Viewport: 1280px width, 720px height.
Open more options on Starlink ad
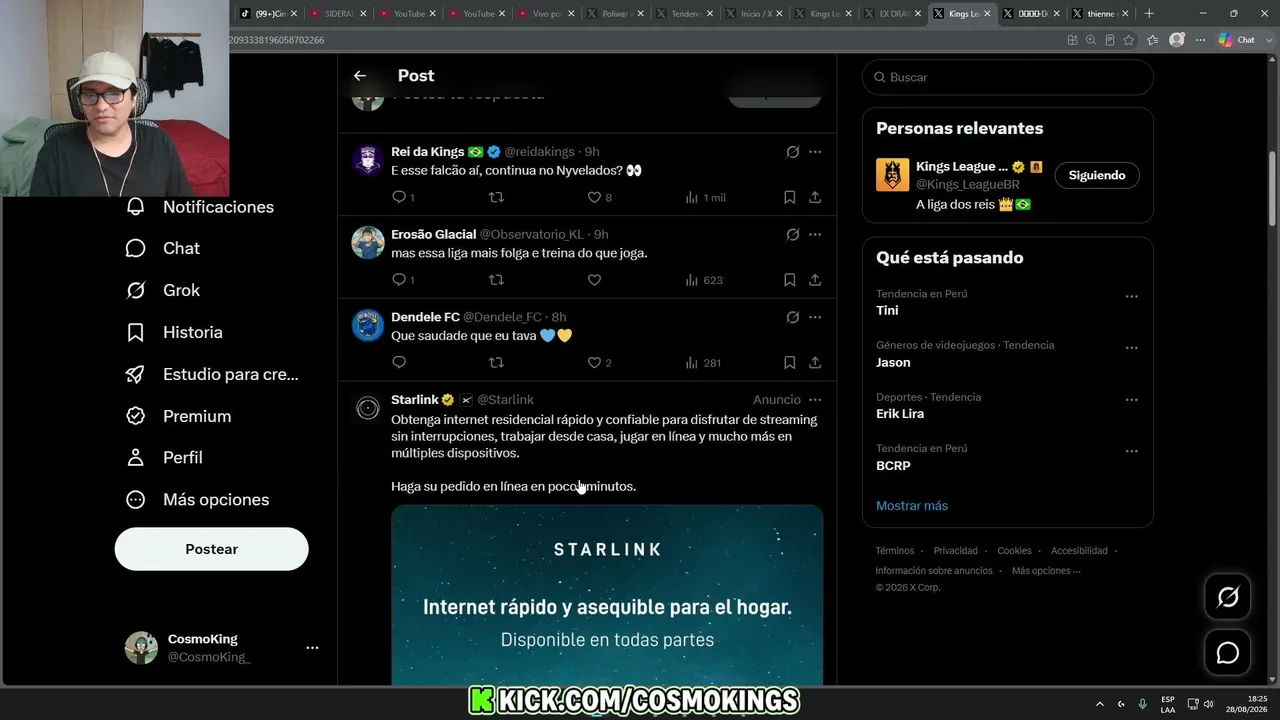[x=815, y=400]
